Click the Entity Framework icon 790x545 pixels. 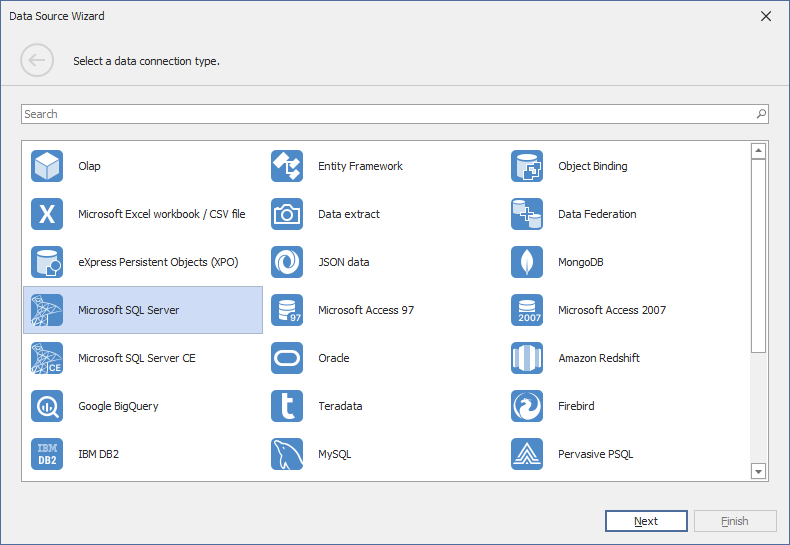click(287, 166)
